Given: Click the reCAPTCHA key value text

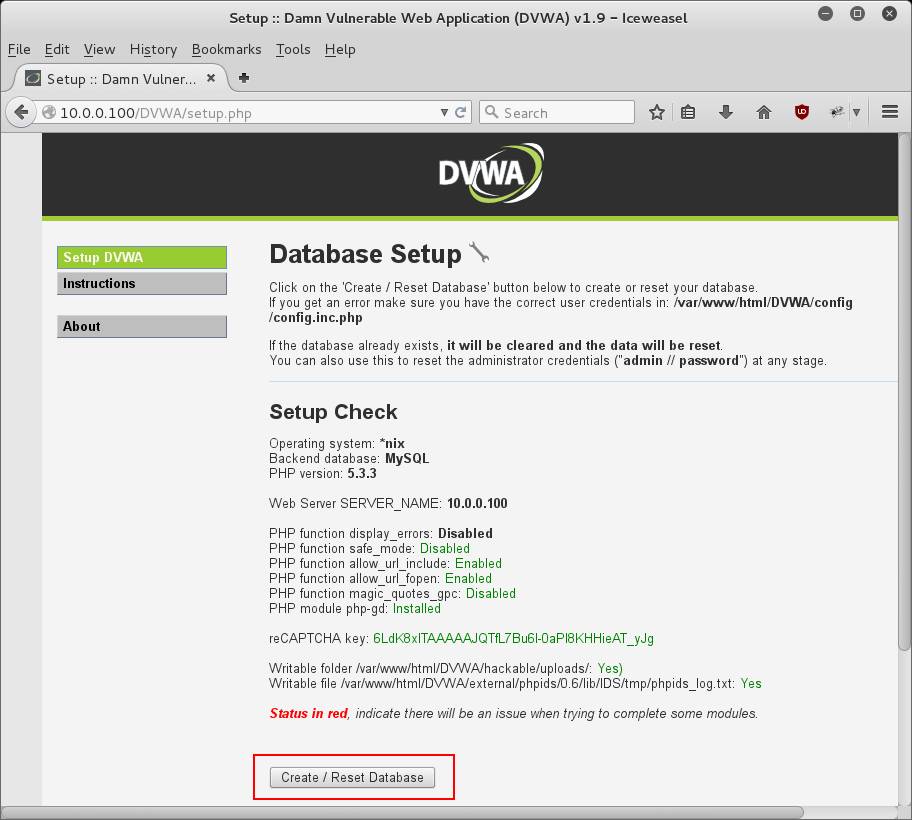Looking at the screenshot, I should (514, 639).
